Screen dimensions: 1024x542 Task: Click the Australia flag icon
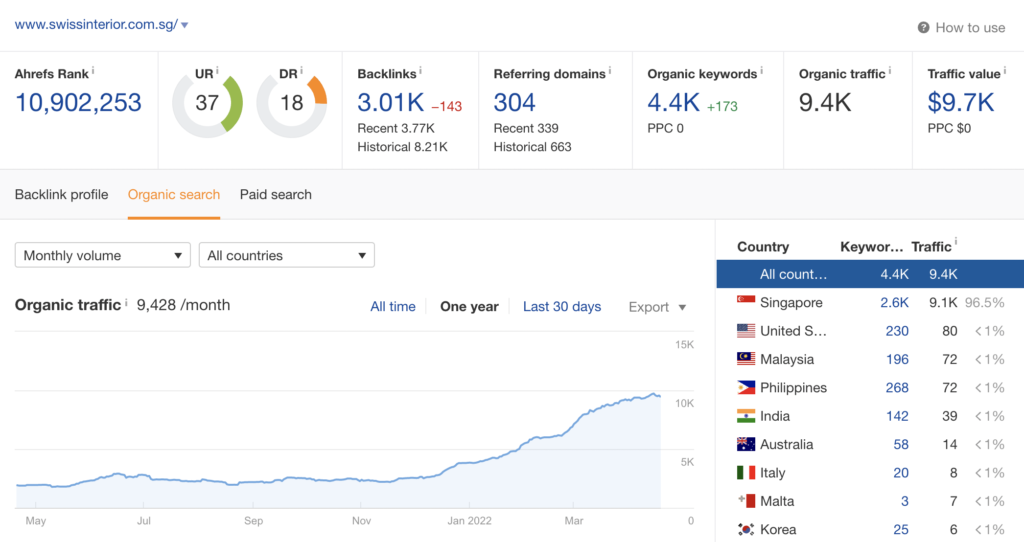pos(746,444)
